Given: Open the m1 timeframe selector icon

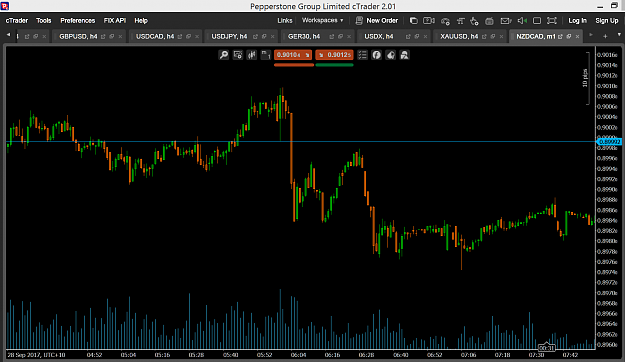Looking at the screenshot, I should (266, 55).
